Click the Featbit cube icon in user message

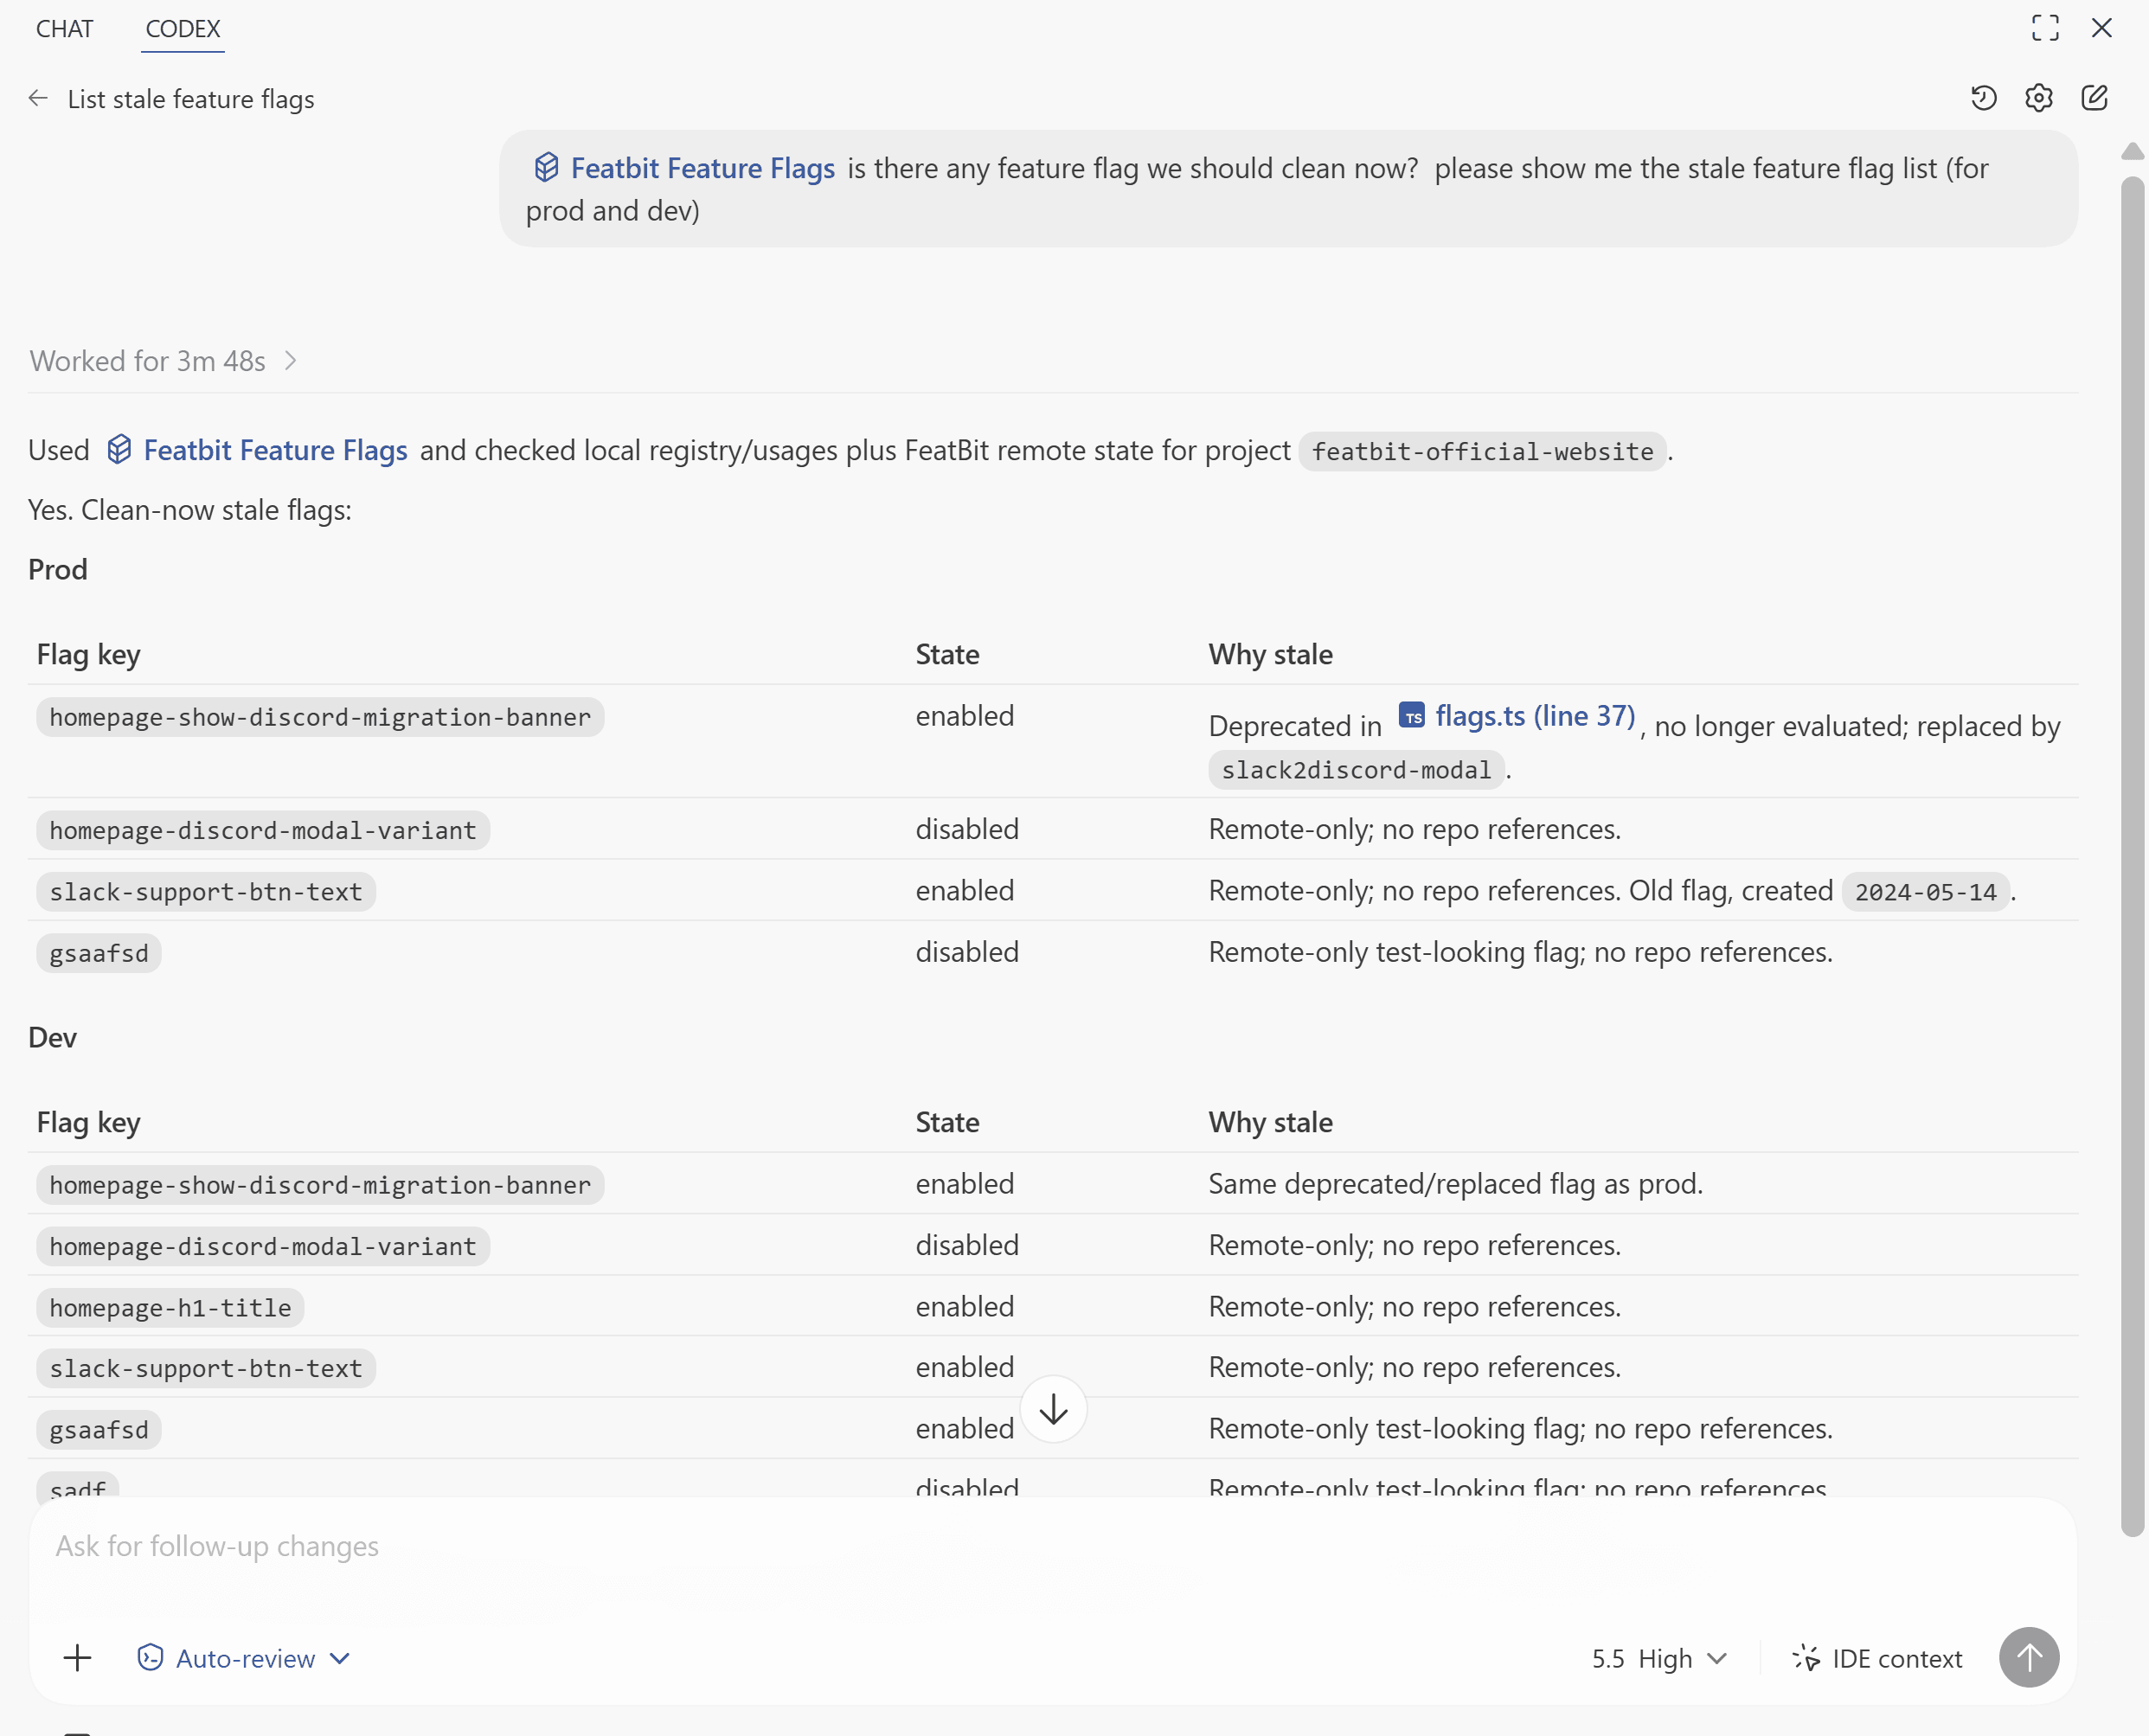pyautogui.click(x=546, y=168)
